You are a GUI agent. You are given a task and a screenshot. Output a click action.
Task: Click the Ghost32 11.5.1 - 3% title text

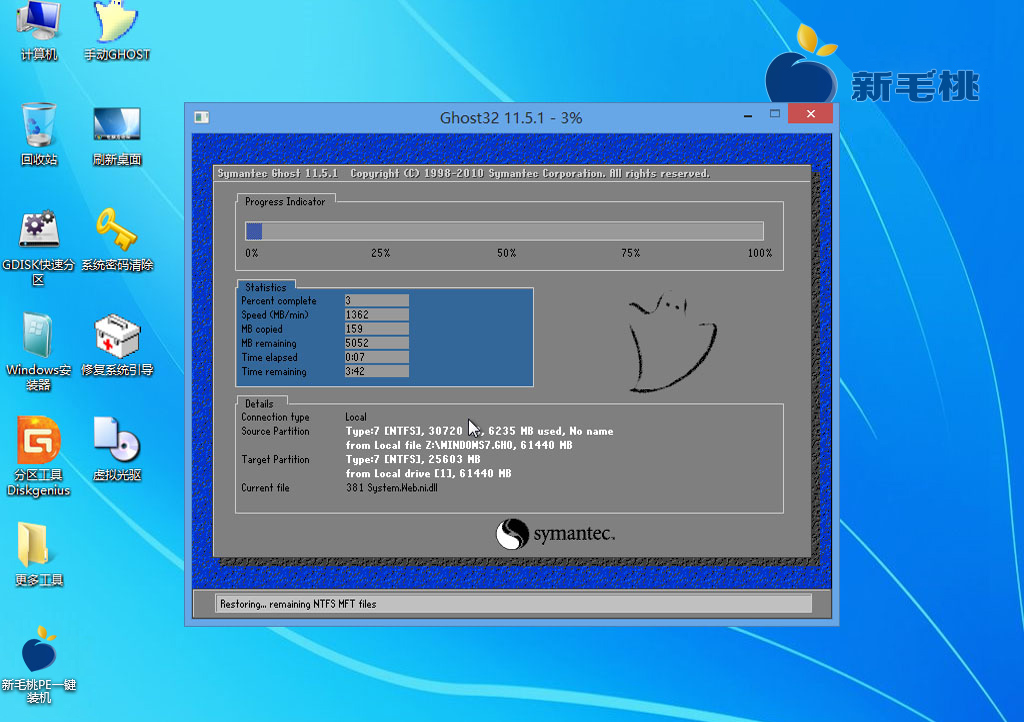[x=511, y=118]
